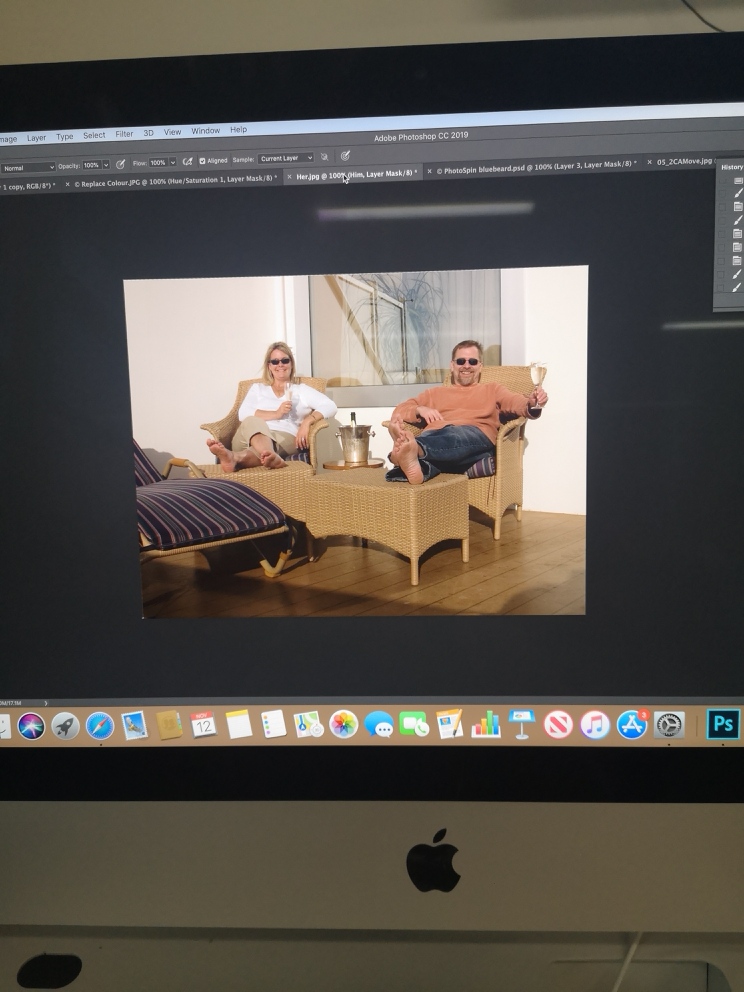Open the Sample Current Layer dropdown
Viewport: 744px width, 992px height.
(x=286, y=158)
